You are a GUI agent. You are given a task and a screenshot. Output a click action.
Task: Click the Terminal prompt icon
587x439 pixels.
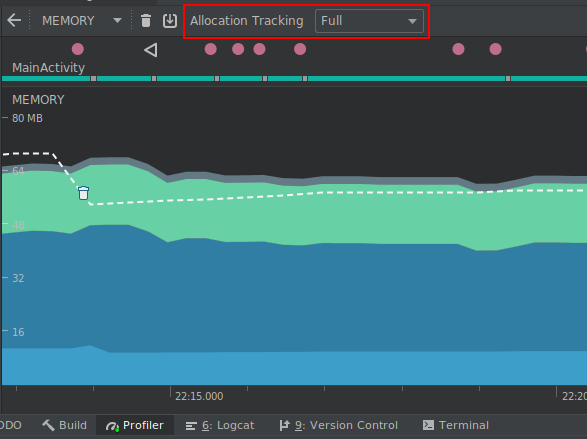pyautogui.click(x=428, y=425)
